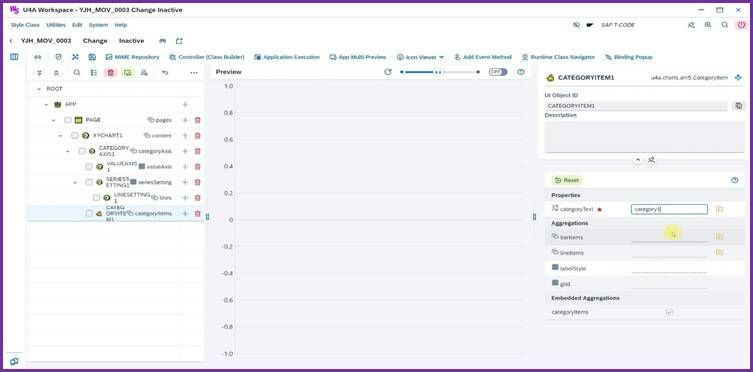Click the user-settings icon in tree toolbar
The image size is (753, 372).
click(144, 72)
